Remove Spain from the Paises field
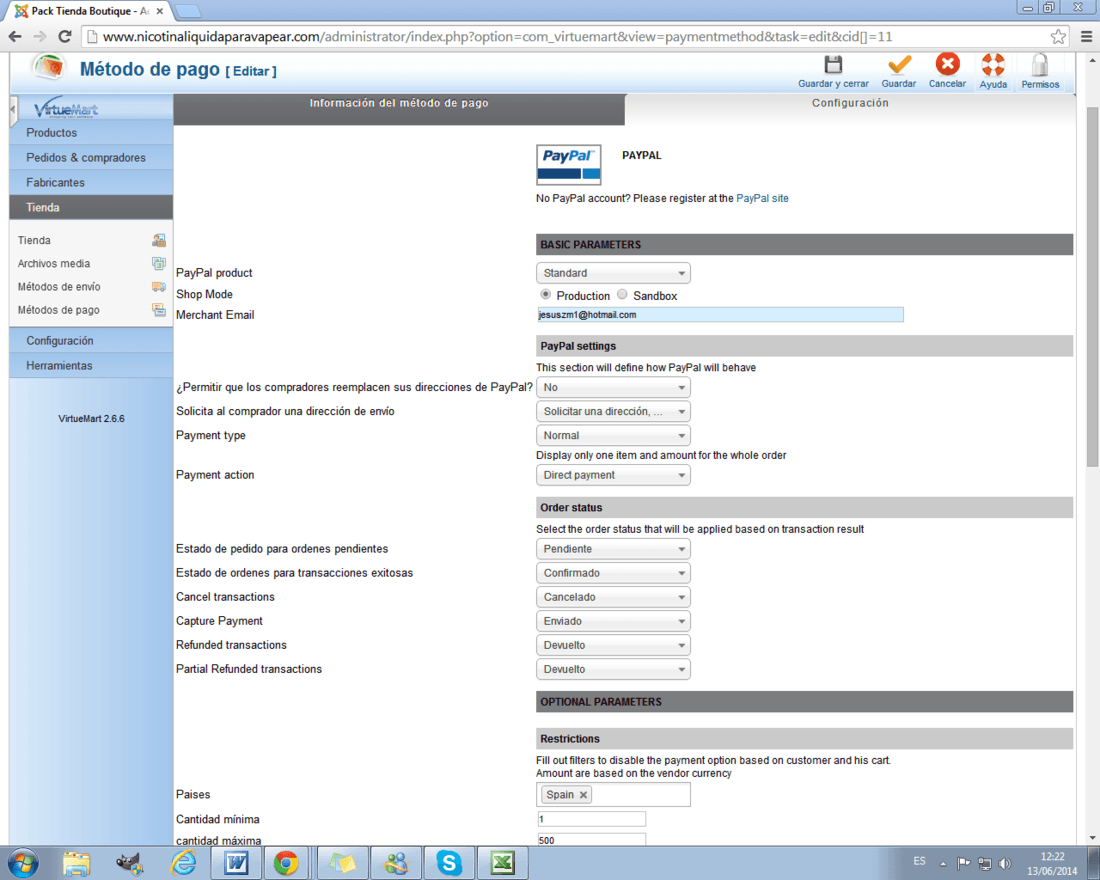The image size is (1100, 880). (x=583, y=794)
